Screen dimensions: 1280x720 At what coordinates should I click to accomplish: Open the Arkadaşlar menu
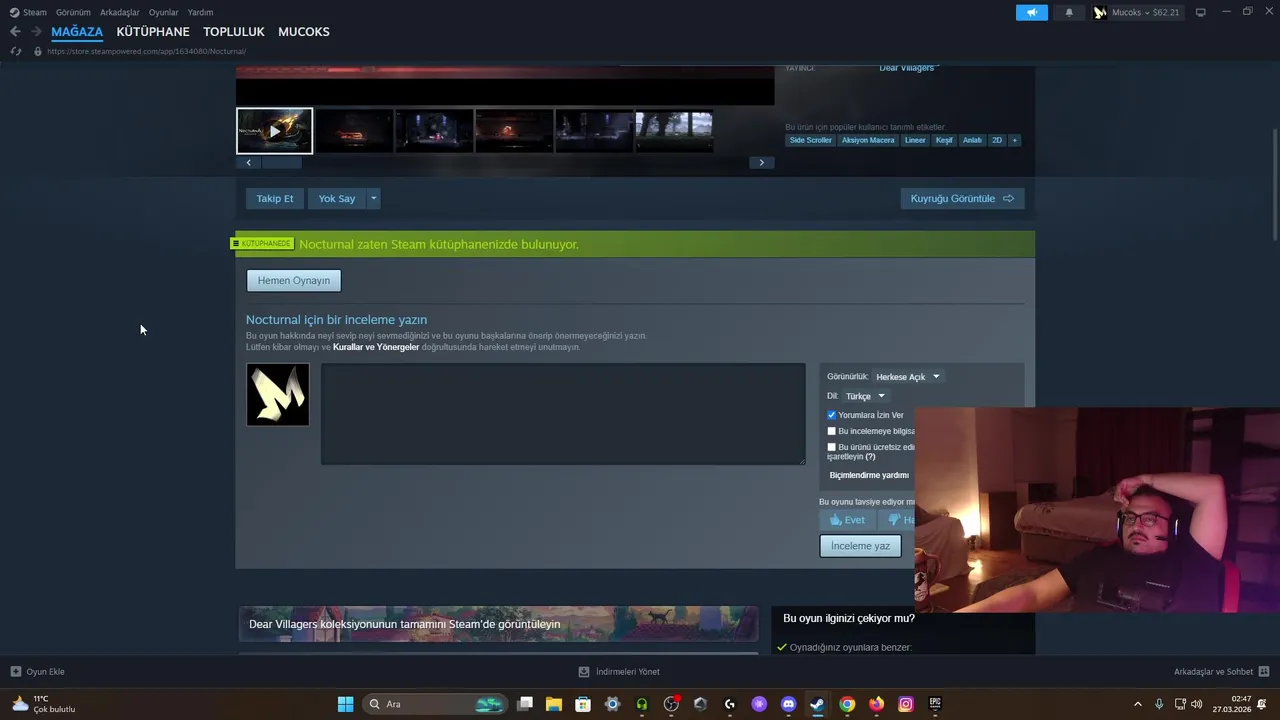[120, 12]
